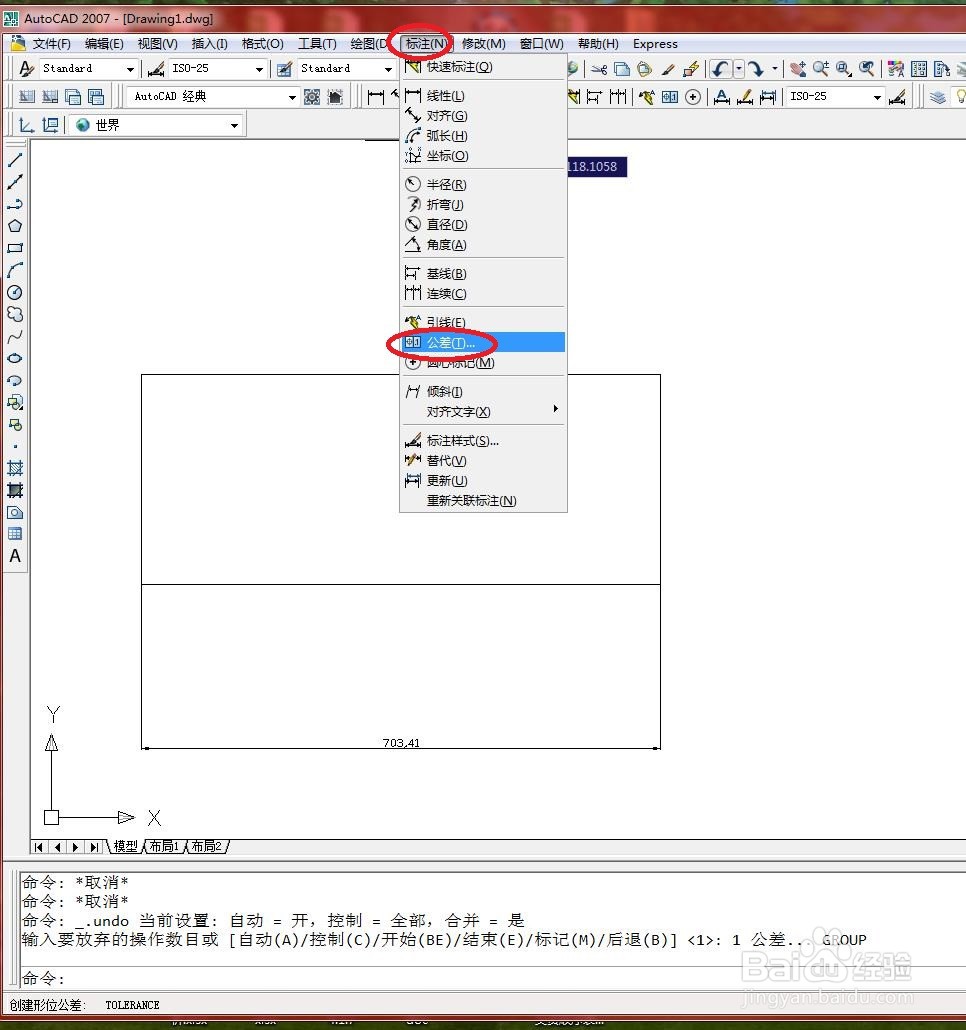Open the 修改(M) menu
966x1030 pixels.
483,44
